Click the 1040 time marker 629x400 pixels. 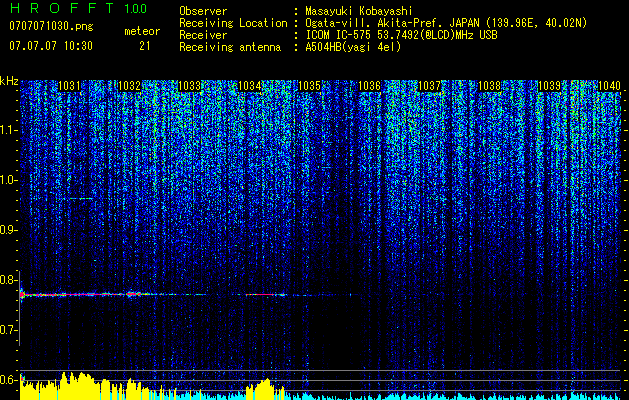pyautogui.click(x=609, y=86)
